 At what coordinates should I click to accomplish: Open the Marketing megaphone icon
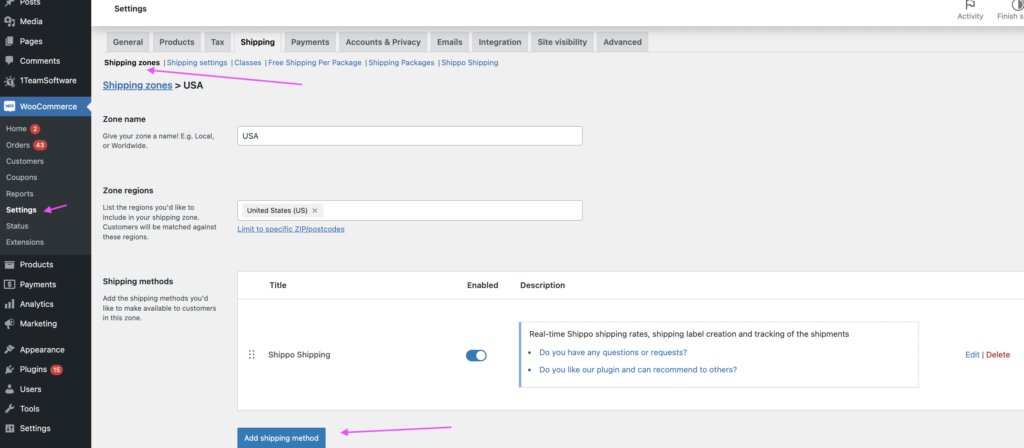(x=9, y=324)
